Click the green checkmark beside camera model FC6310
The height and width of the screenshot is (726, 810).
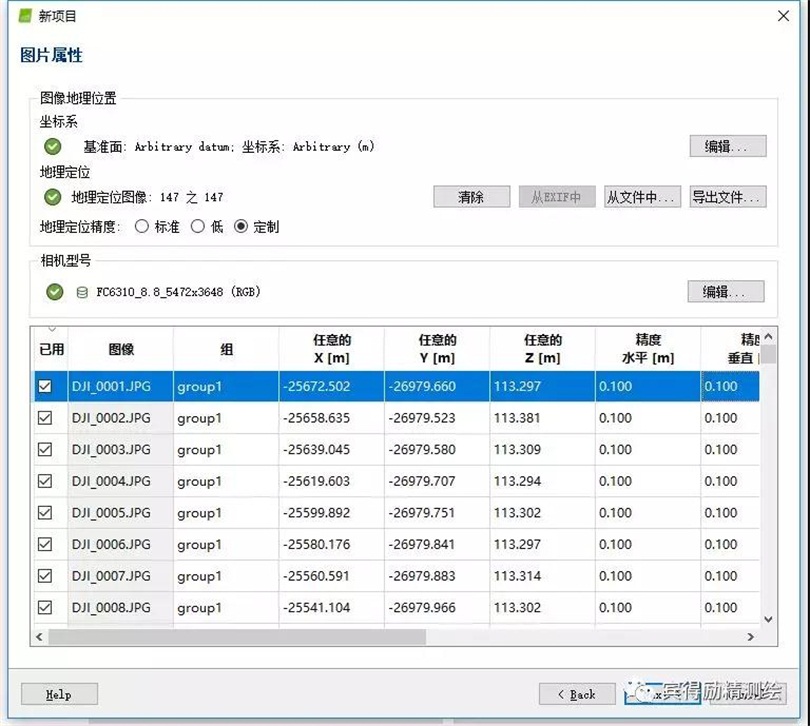point(54,292)
